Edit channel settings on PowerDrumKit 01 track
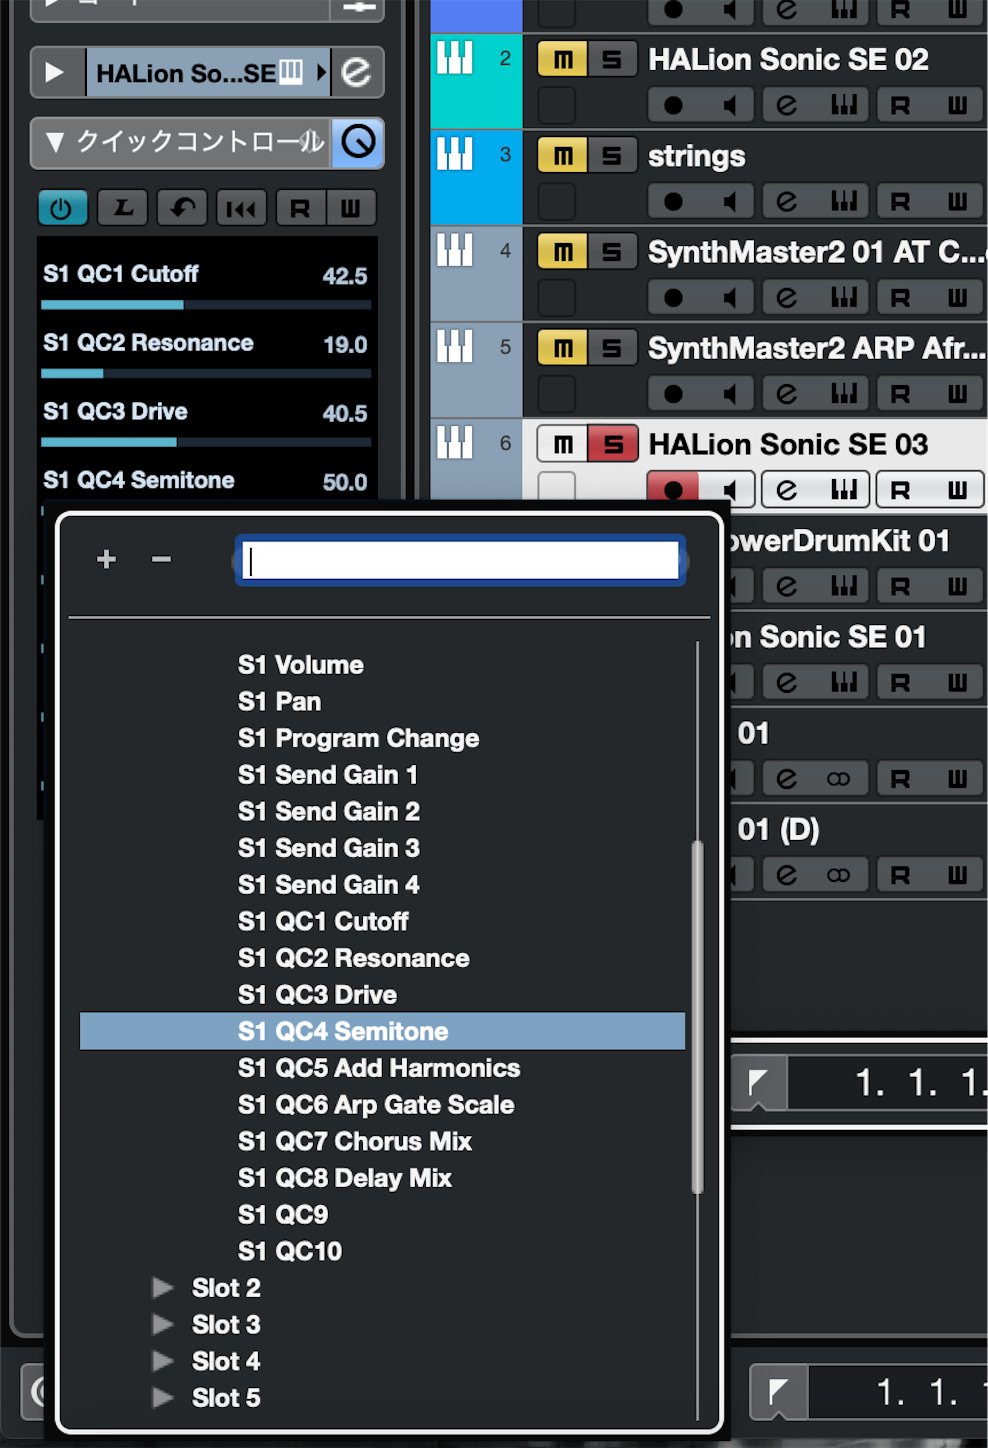This screenshot has width=988, height=1448. tap(788, 585)
